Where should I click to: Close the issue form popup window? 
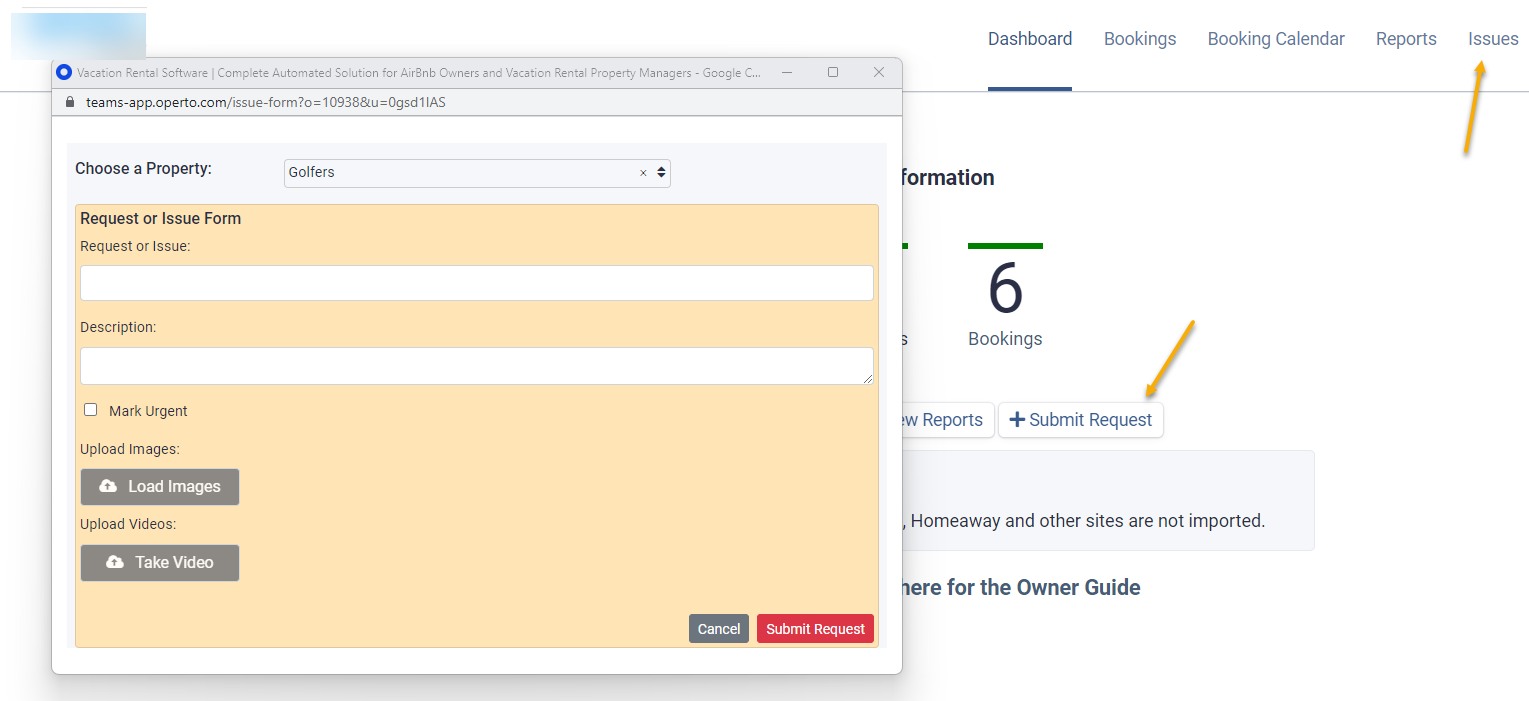(x=879, y=72)
